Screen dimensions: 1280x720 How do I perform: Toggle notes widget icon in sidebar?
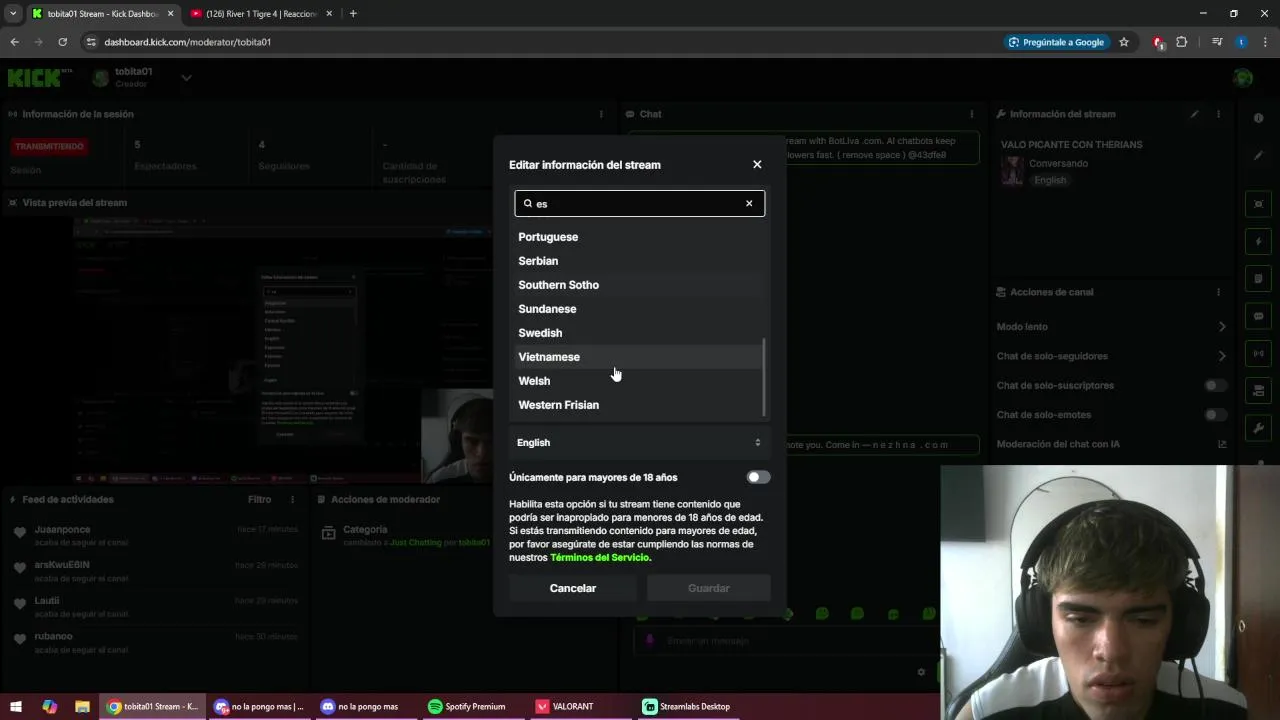click(x=1259, y=279)
